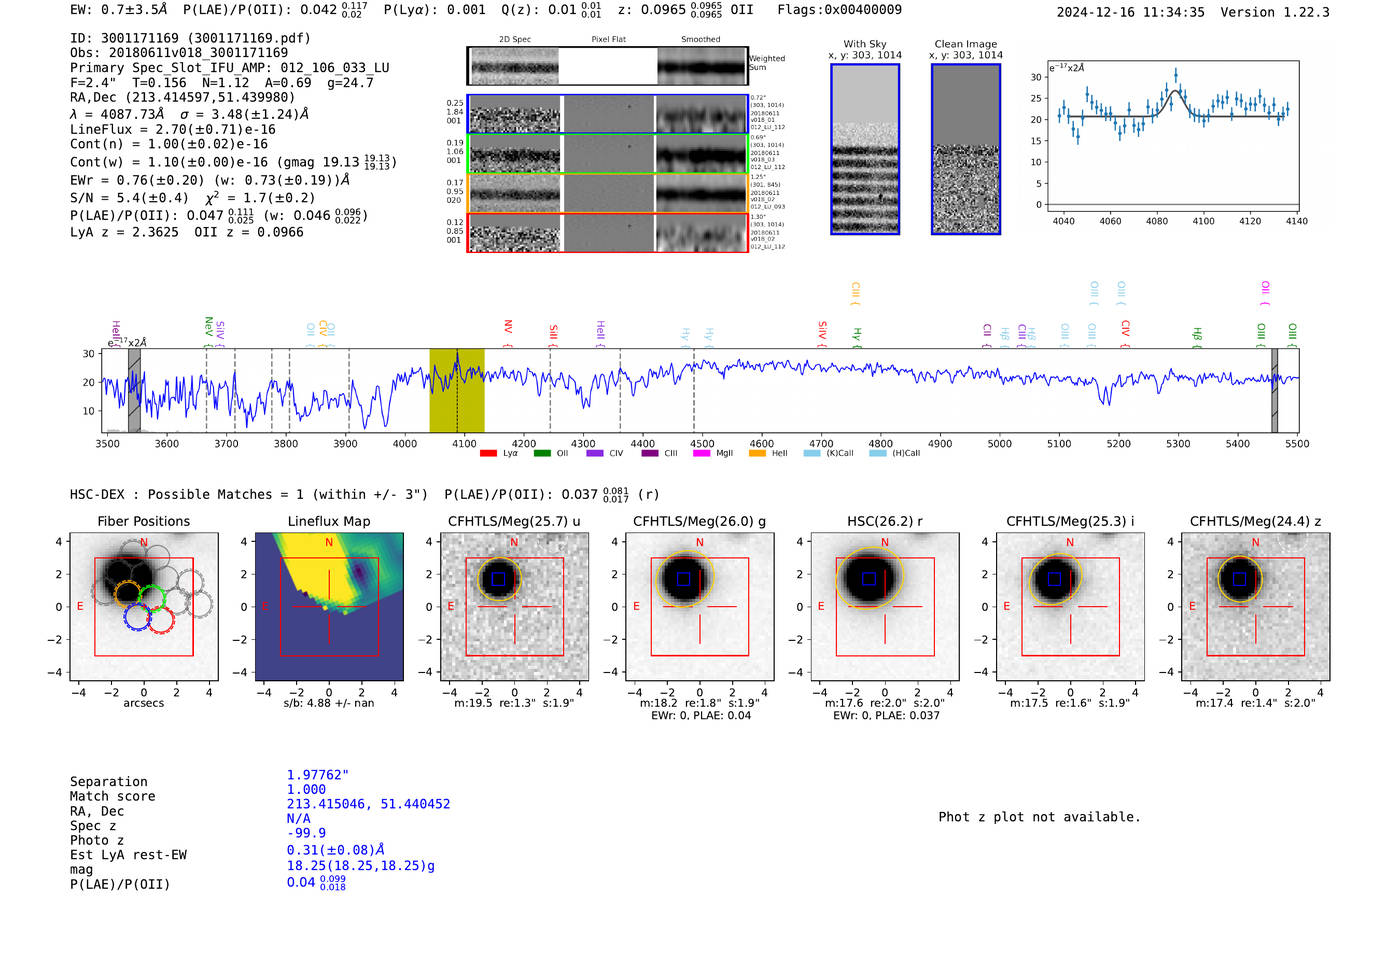Click the CFHTLS/Meg(25.3) i-band cutout
Image resolution: width=1400 pixels, height=953 pixels.
click(1070, 607)
